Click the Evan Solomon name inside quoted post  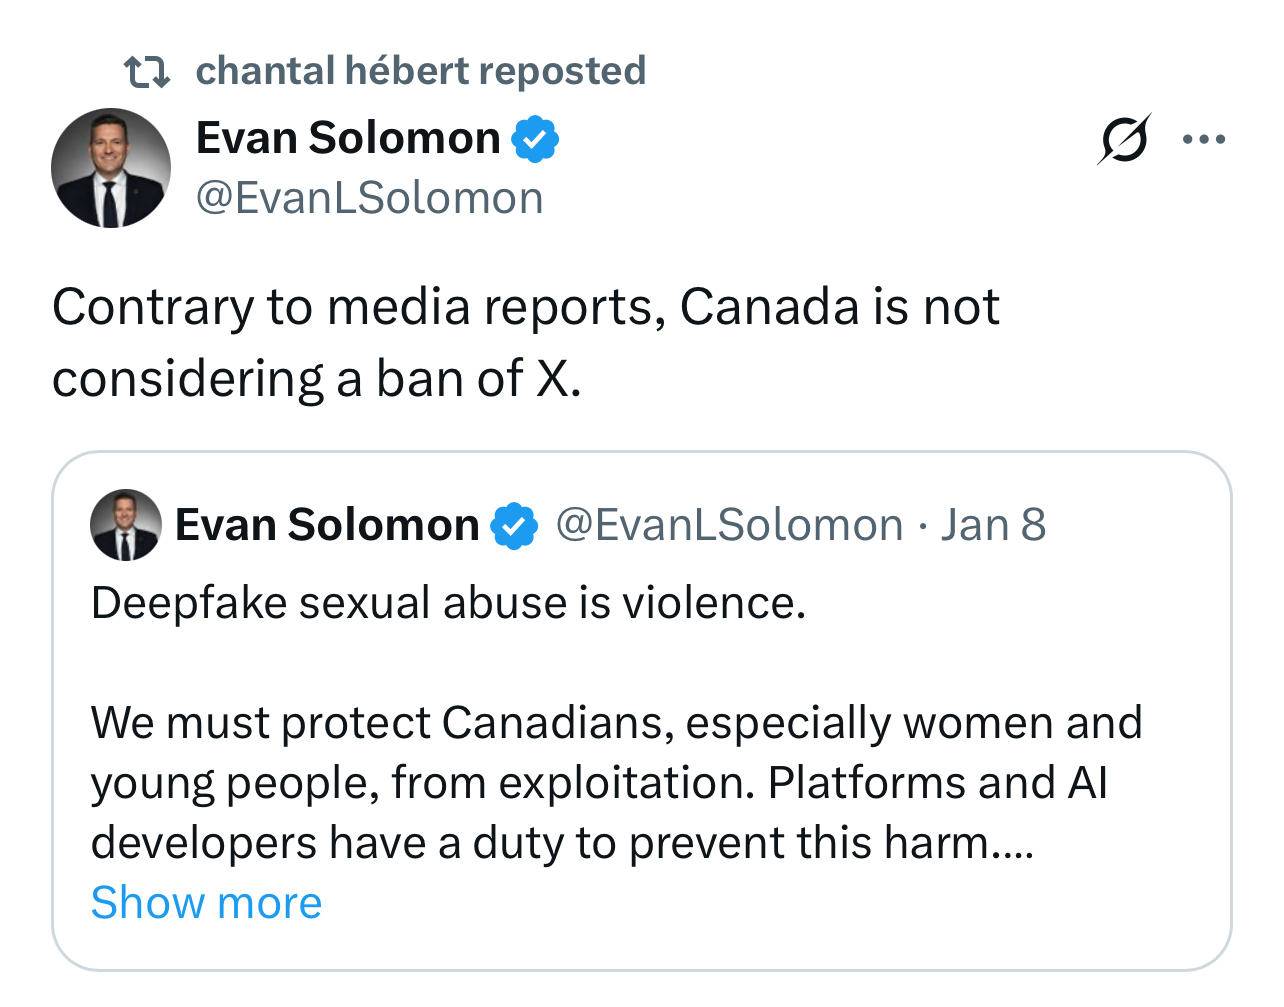(327, 525)
